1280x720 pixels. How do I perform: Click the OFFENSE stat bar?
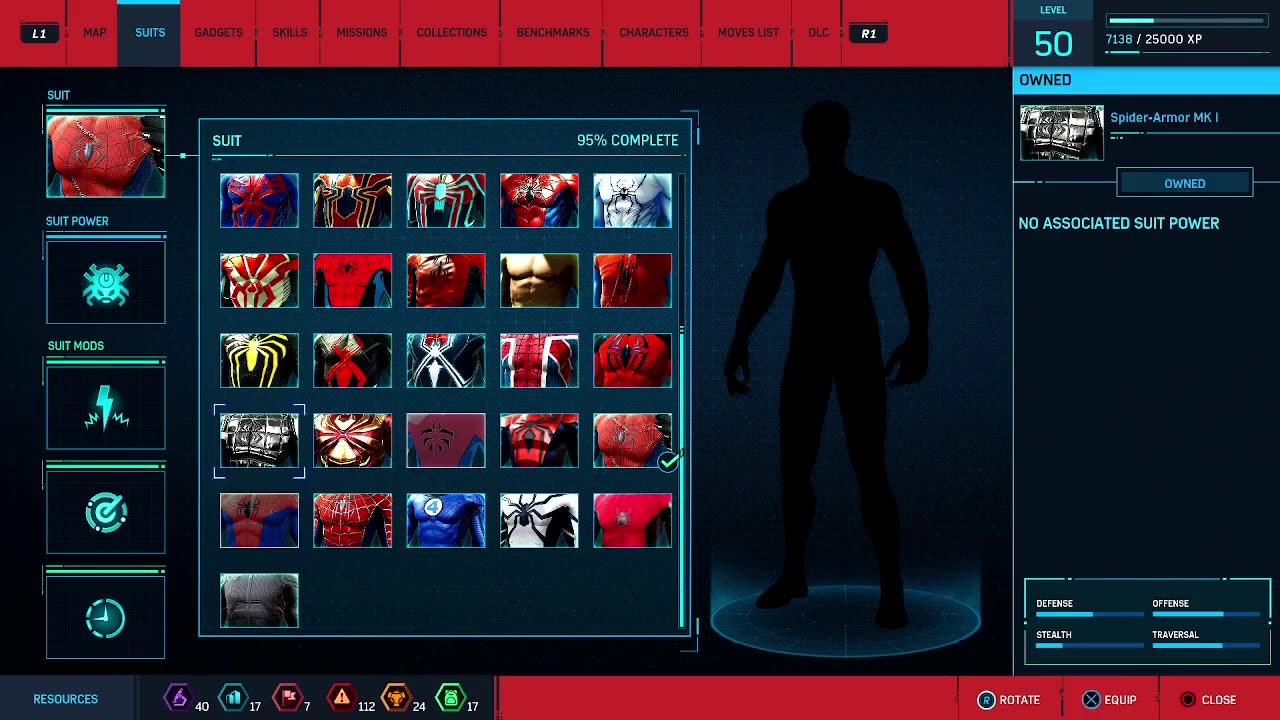pos(1204,614)
